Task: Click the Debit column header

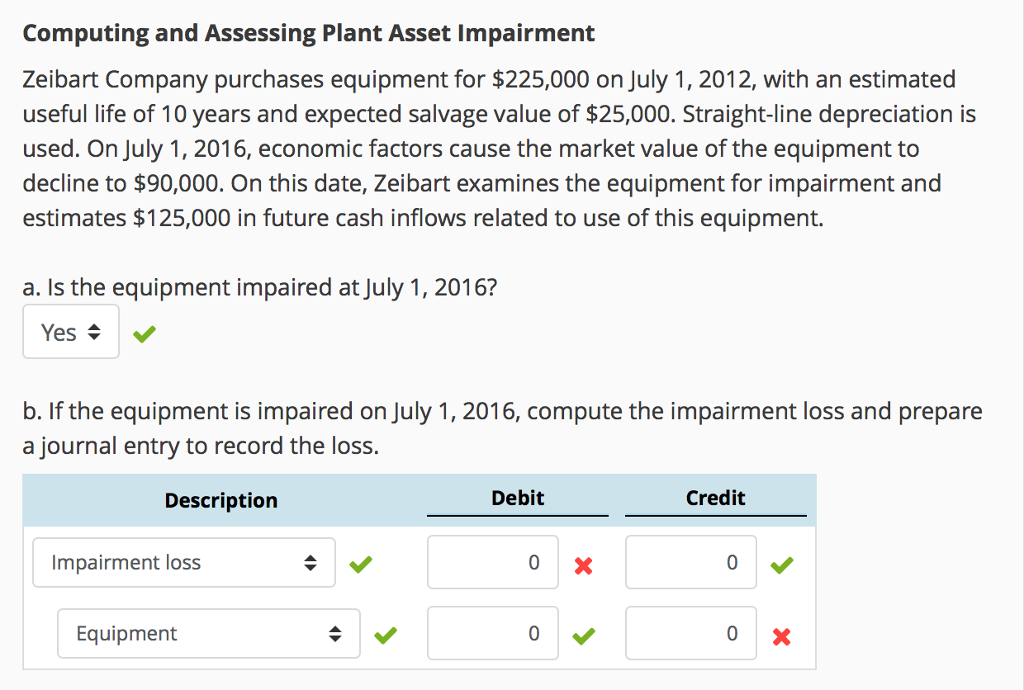Action: pos(517,498)
